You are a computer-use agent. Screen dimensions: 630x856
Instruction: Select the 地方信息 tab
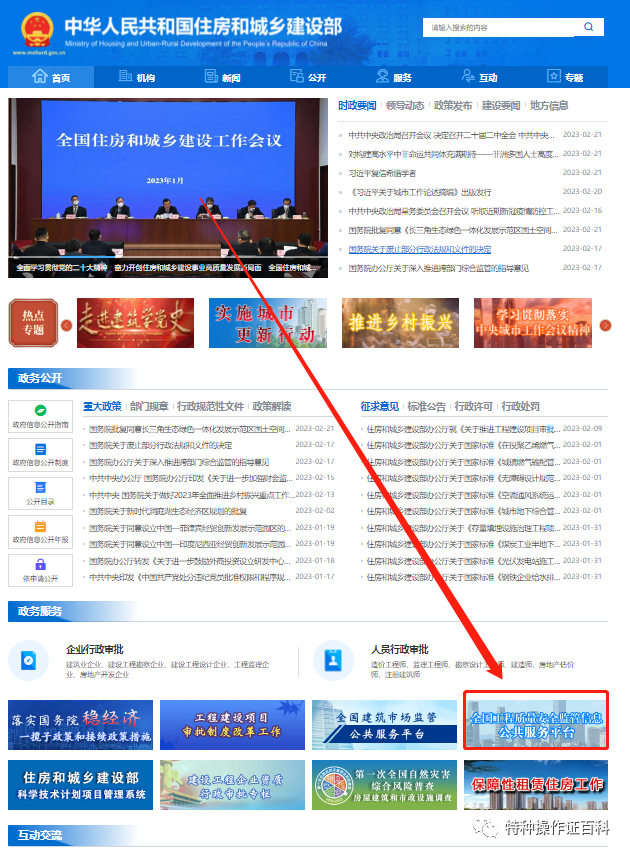tap(549, 105)
